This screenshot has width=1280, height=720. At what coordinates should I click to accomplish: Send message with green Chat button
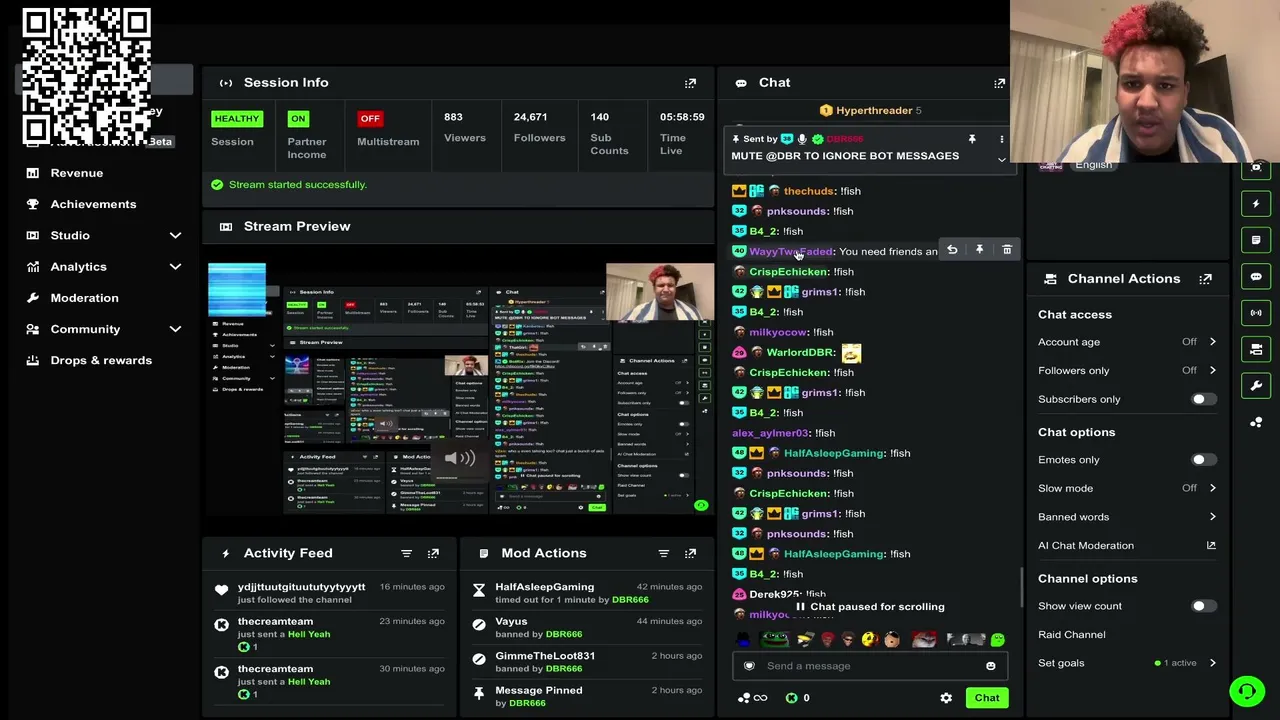[987, 698]
